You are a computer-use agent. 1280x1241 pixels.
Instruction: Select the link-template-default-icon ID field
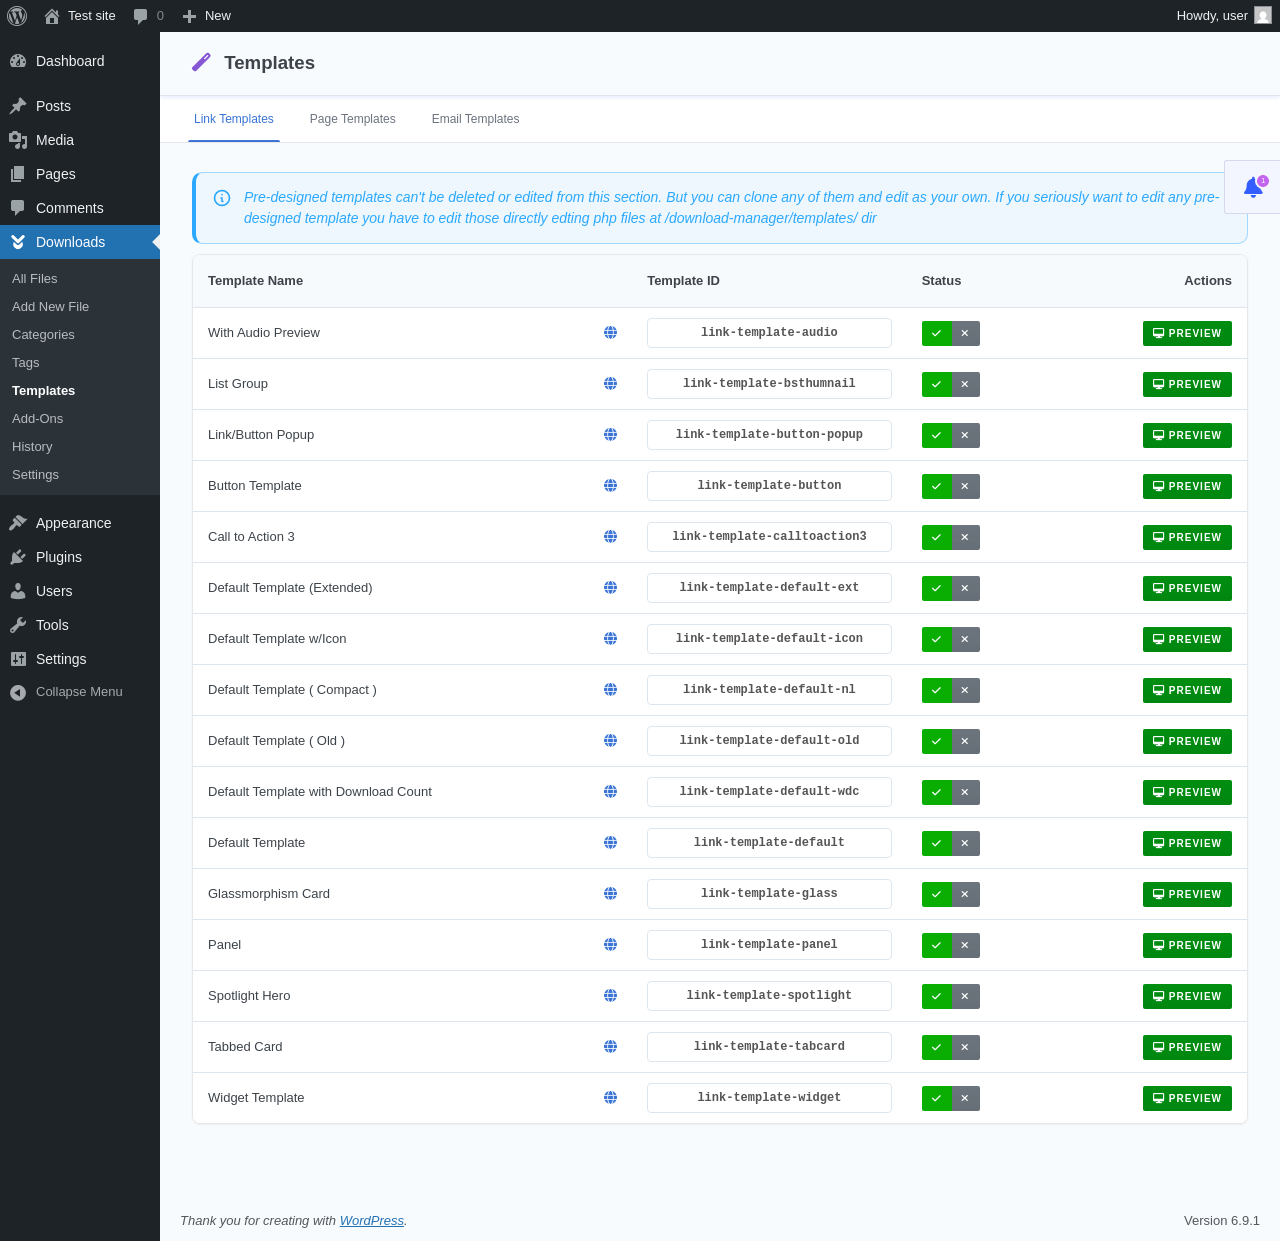pos(769,639)
